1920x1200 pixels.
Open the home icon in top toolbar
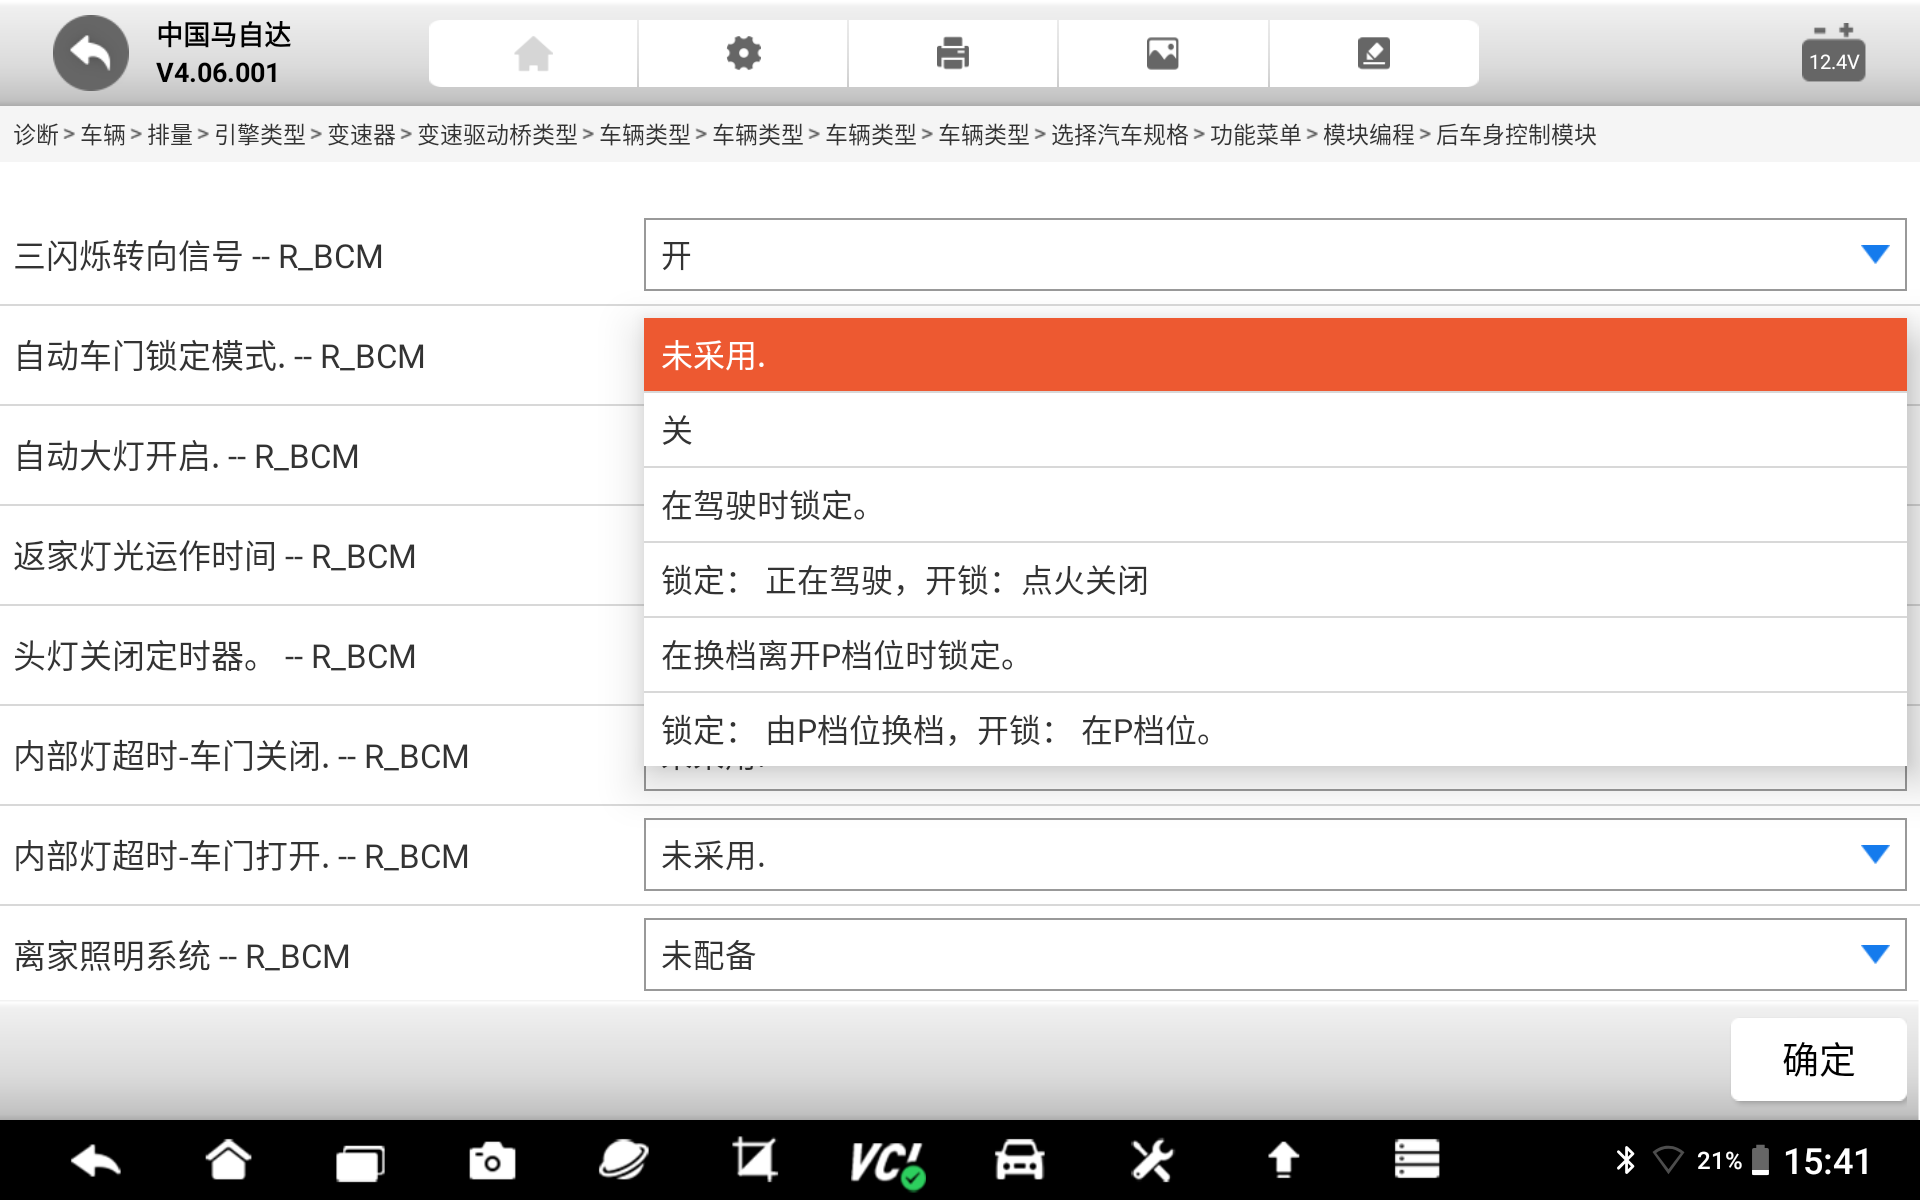tap(533, 54)
